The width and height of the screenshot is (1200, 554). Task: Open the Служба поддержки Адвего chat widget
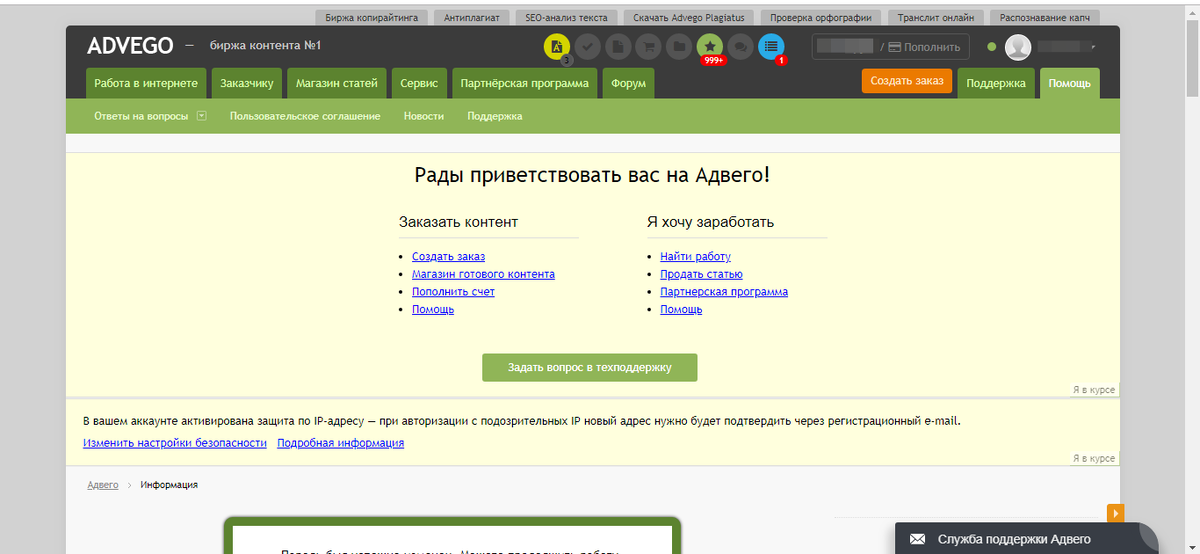point(1026,539)
